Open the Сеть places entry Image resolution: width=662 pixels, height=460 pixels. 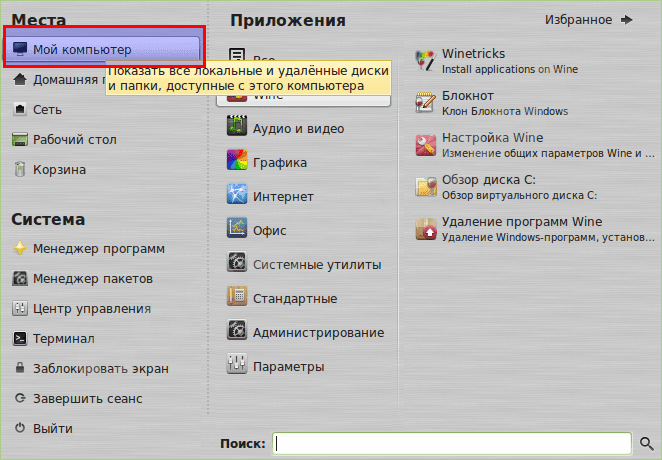coord(47,110)
